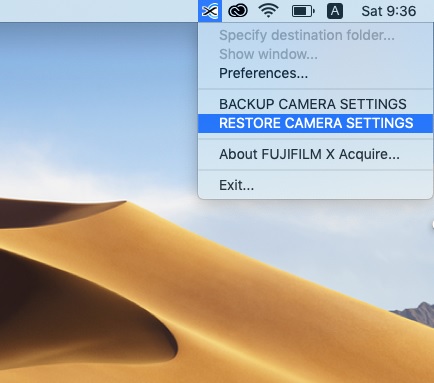Open the Wi-Fi status menu
434x383 pixels.
click(269, 11)
